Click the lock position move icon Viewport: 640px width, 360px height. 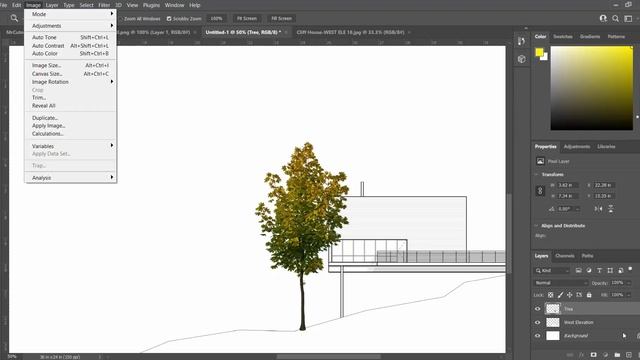point(569,295)
